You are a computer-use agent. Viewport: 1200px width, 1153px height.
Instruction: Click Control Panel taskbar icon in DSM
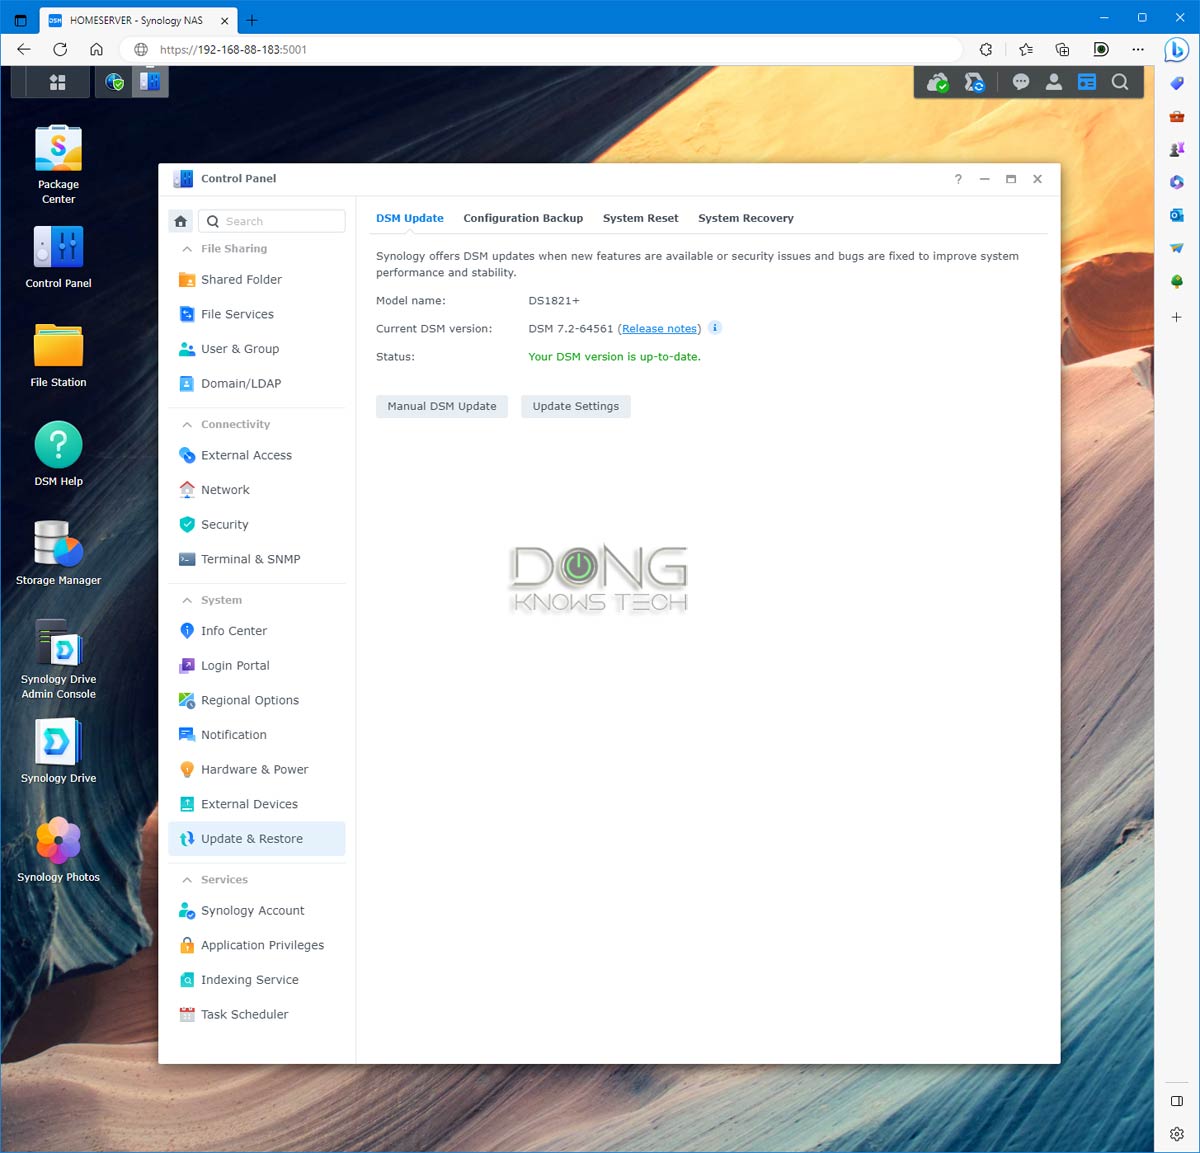150,82
